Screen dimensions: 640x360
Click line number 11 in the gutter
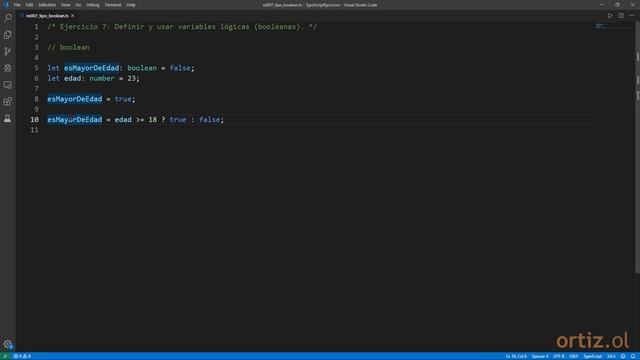pos(34,130)
